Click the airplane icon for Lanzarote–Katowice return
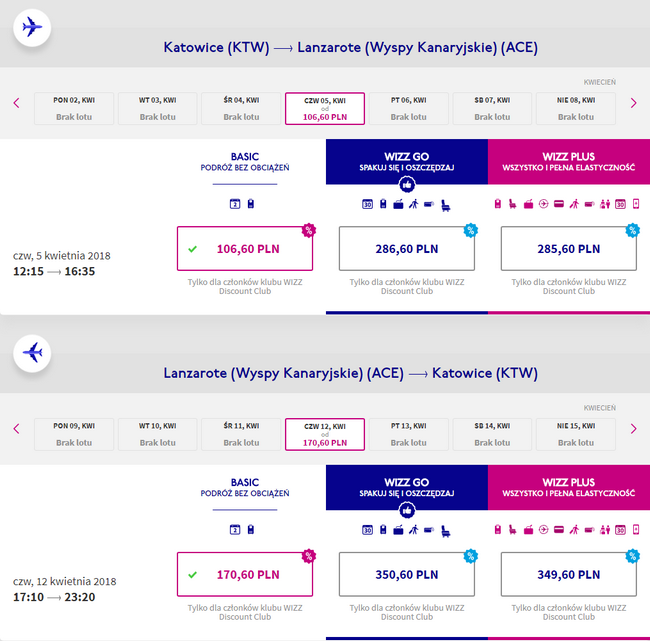 pos(32,353)
